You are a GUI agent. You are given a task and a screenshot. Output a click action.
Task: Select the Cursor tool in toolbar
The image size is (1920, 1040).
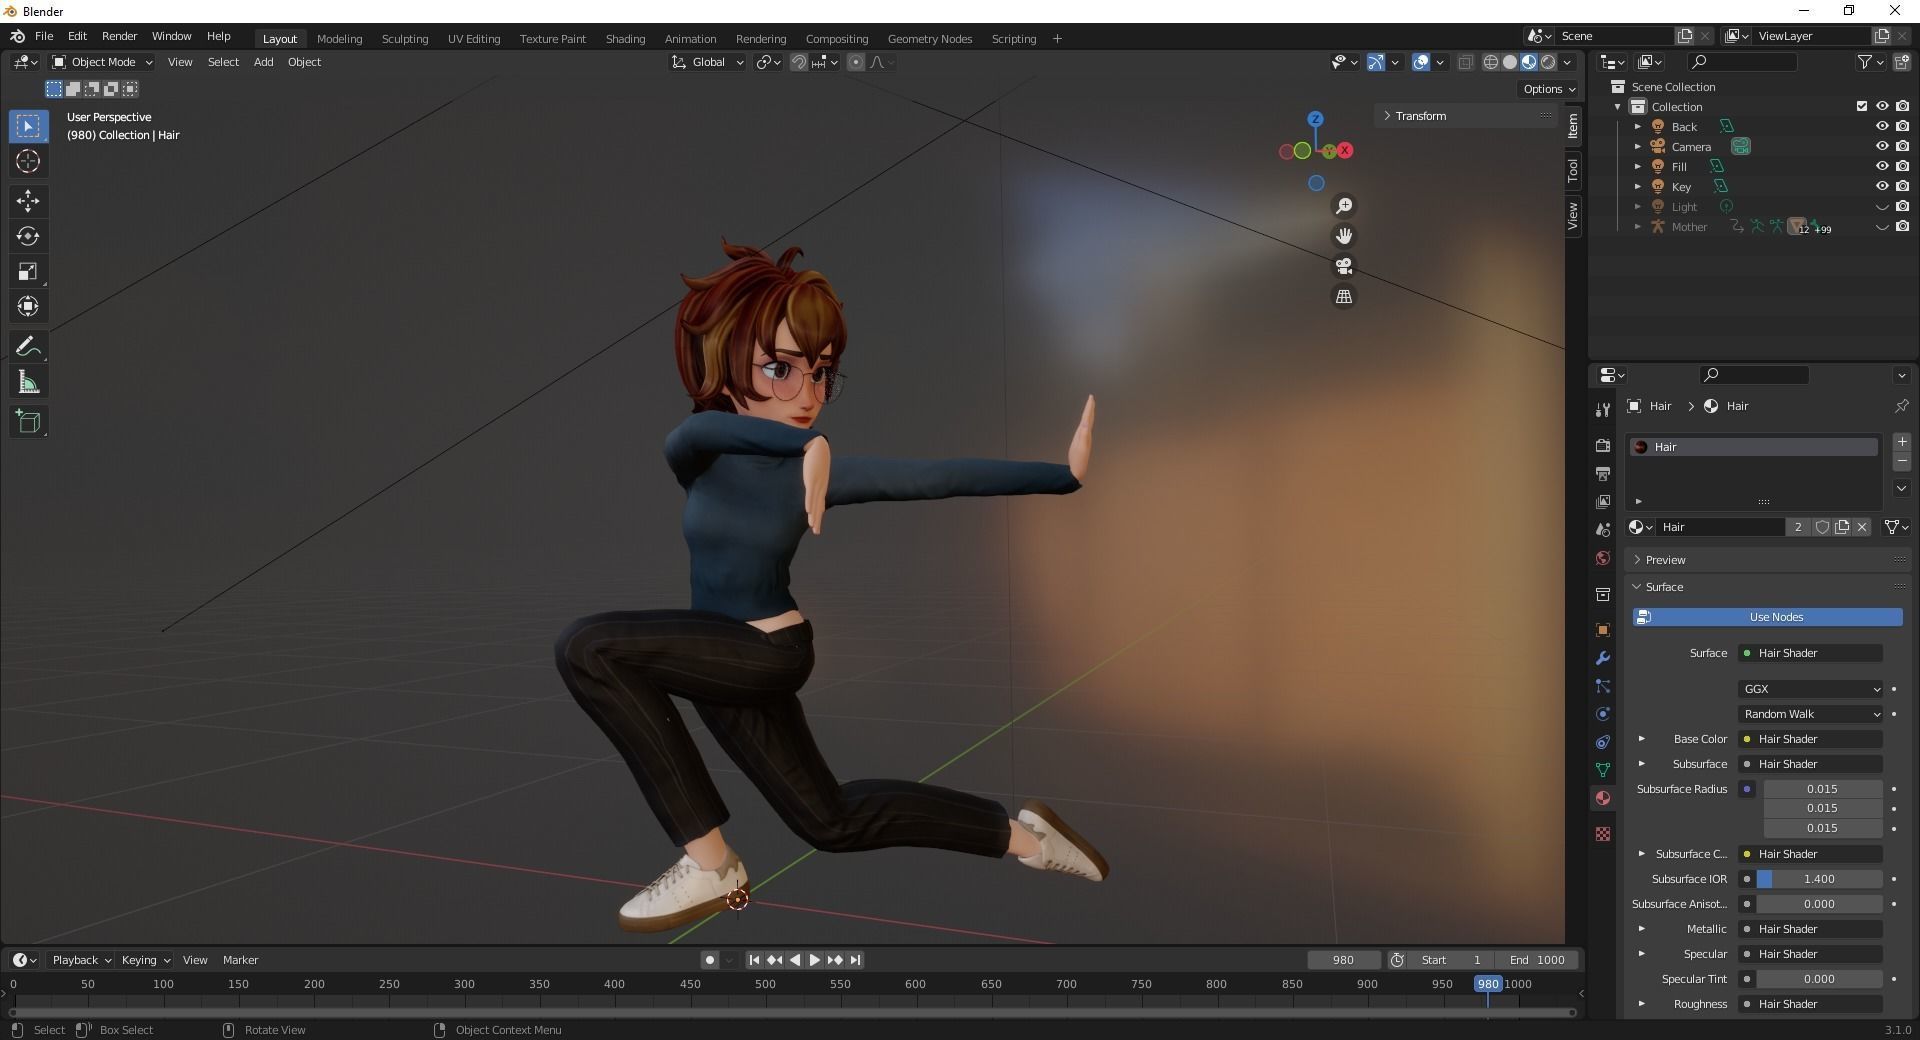point(28,161)
